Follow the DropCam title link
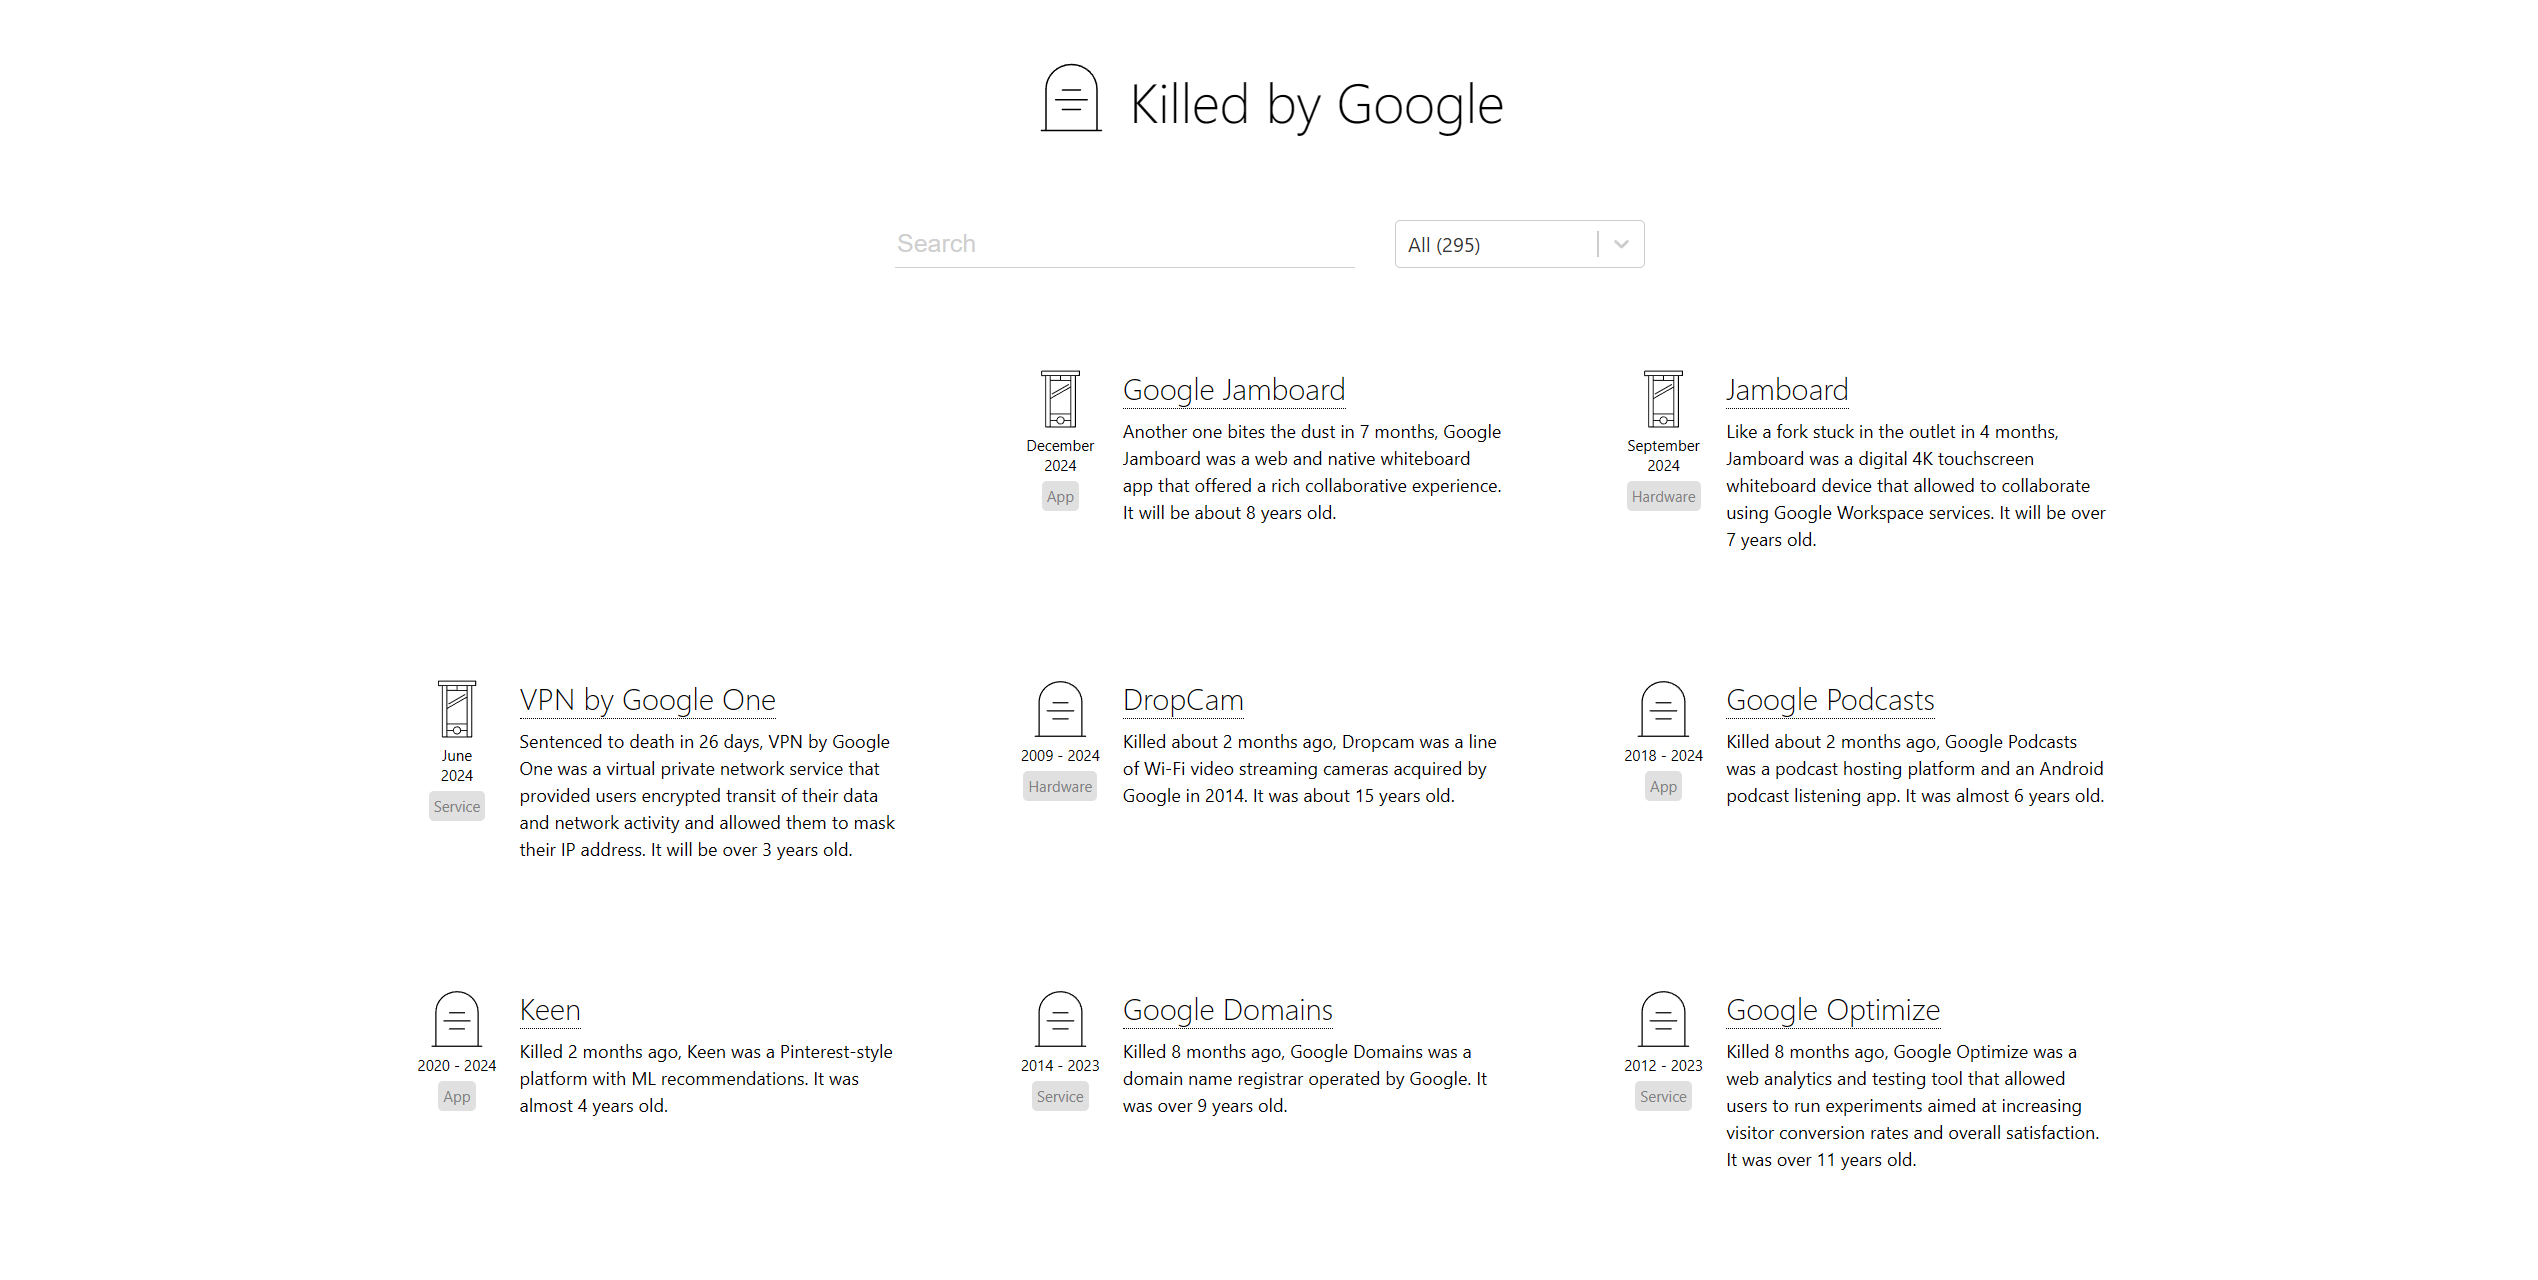The height and width of the screenshot is (1280, 2538). tap(1182, 700)
